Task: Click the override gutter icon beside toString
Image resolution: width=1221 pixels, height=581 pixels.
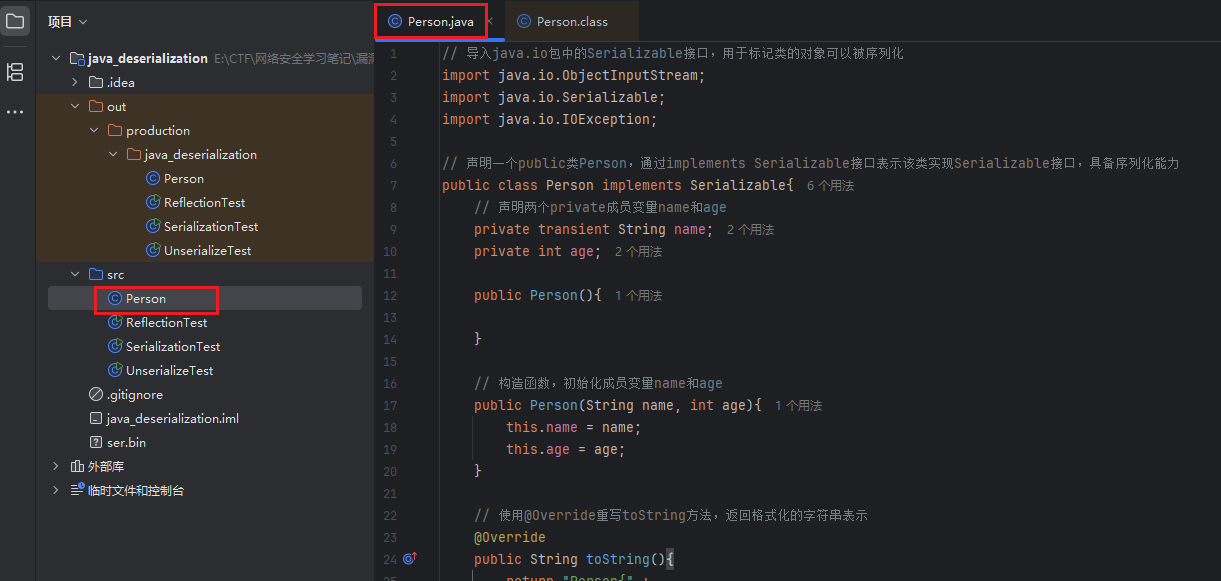Action: (x=409, y=559)
